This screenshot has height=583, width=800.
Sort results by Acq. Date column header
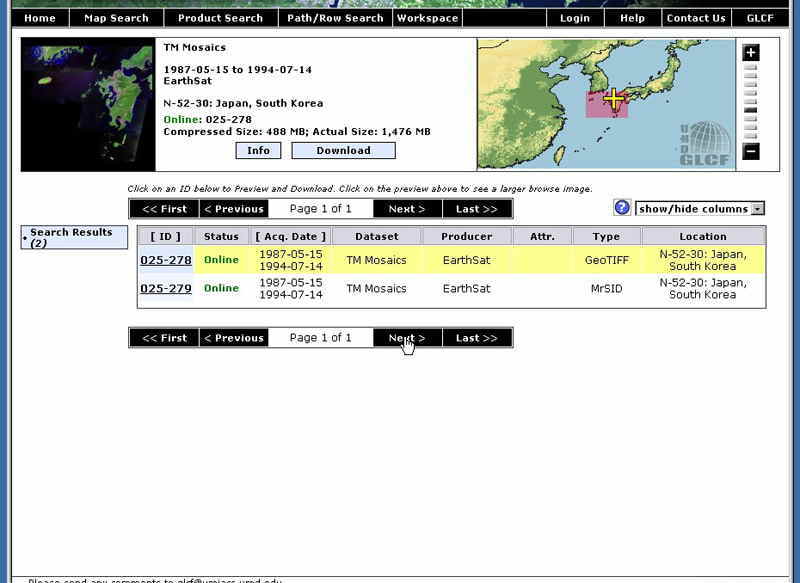pos(290,236)
